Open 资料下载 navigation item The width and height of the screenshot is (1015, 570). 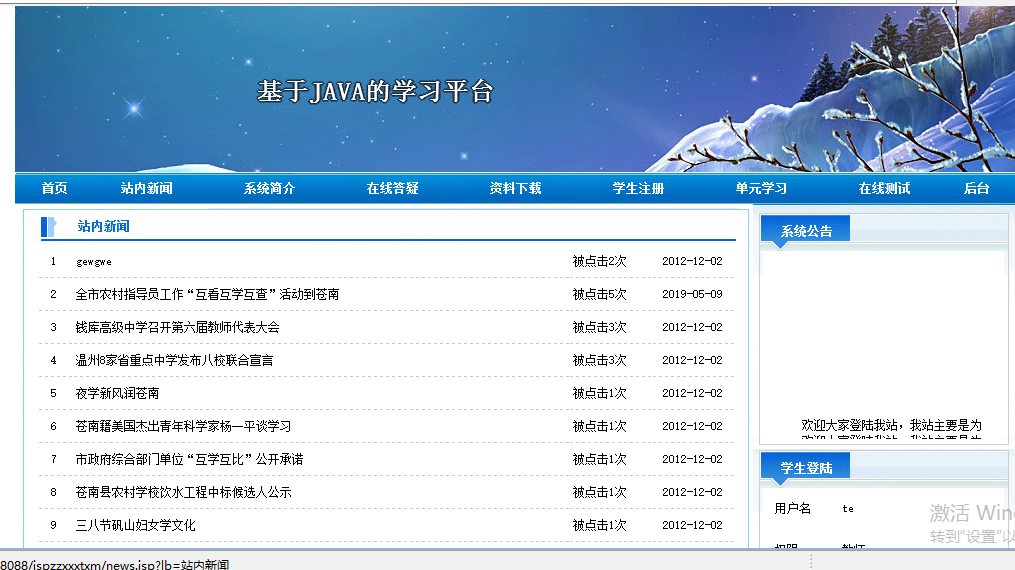tap(515, 188)
